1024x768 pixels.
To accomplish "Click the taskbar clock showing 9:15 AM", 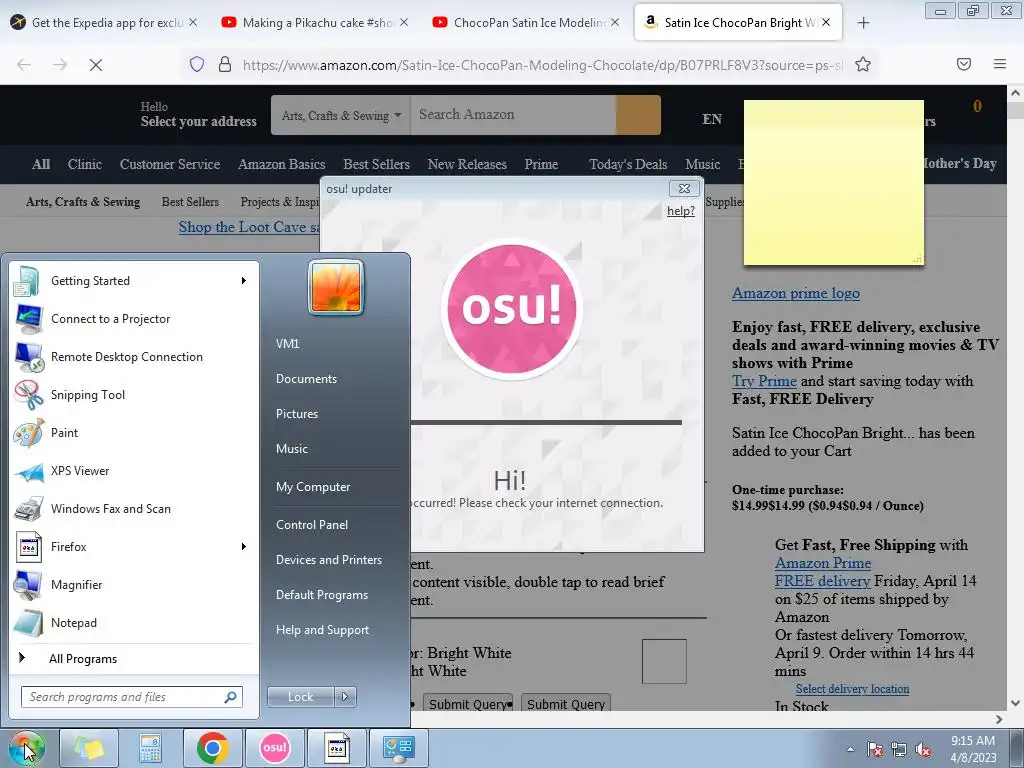I will pyautogui.click(x=973, y=749).
